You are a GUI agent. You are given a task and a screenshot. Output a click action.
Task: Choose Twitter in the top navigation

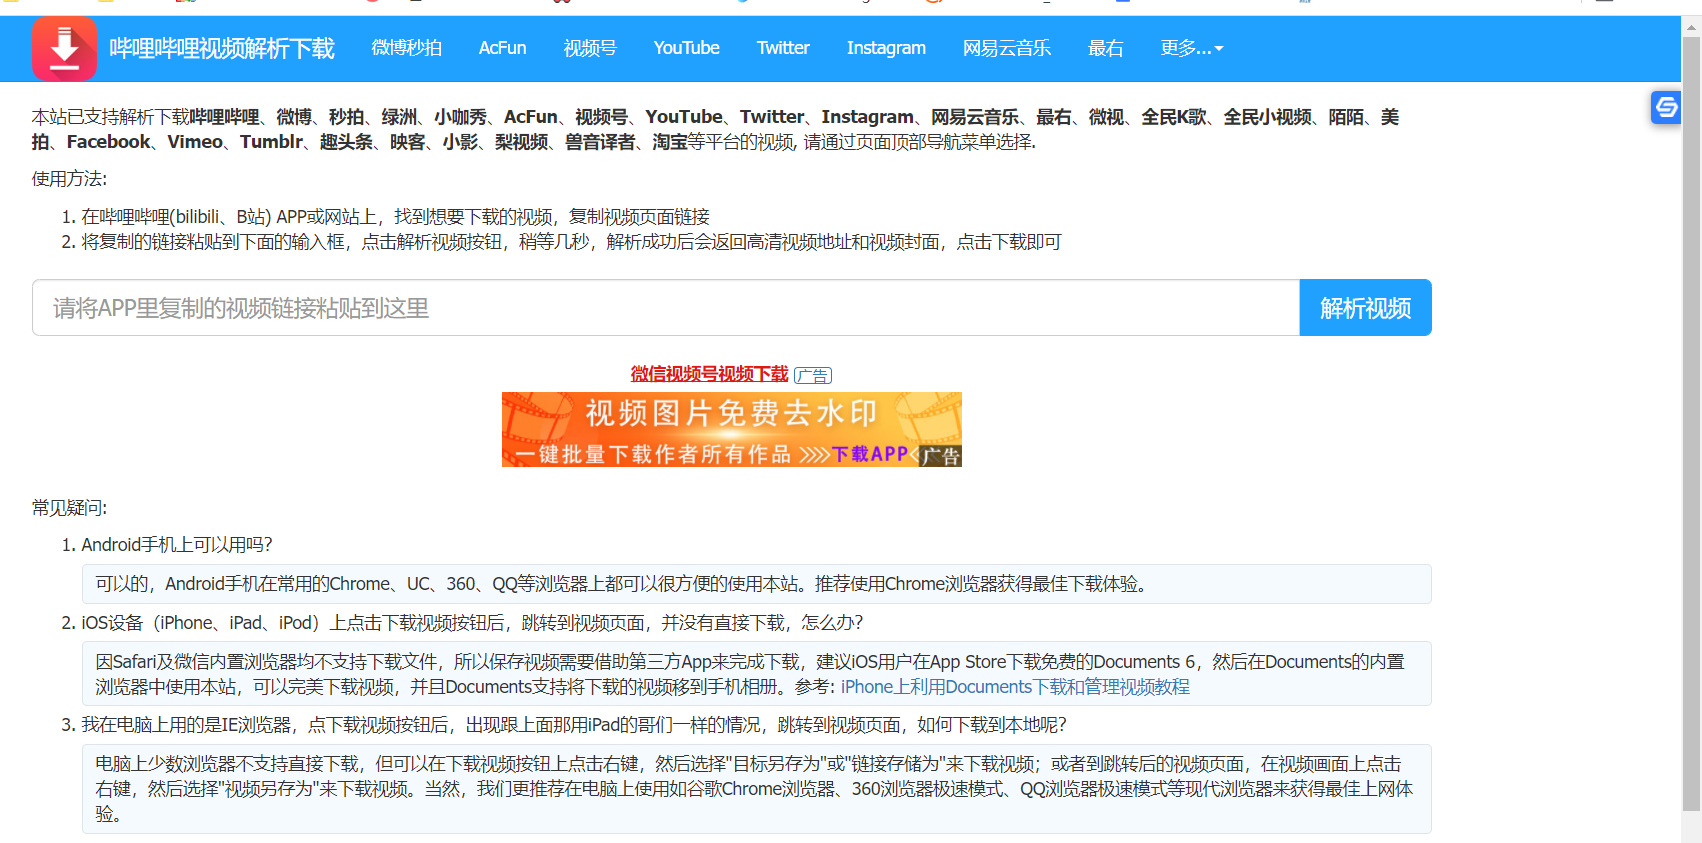point(782,48)
